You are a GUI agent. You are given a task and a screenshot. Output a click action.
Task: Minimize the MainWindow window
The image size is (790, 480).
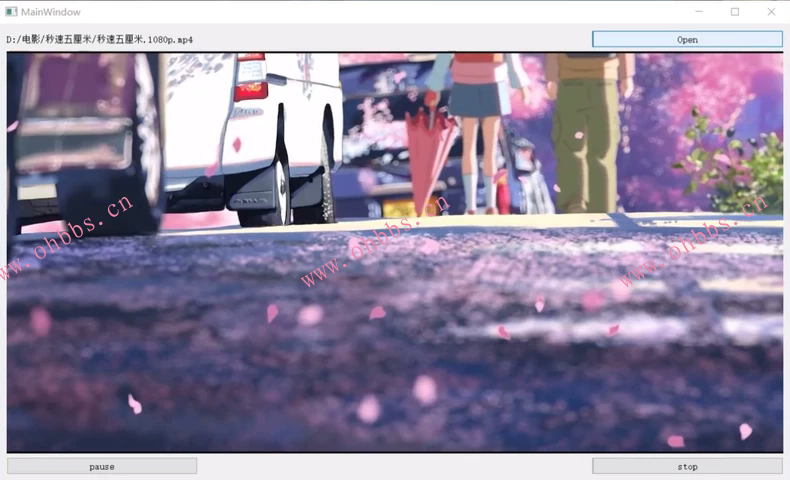[697, 11]
